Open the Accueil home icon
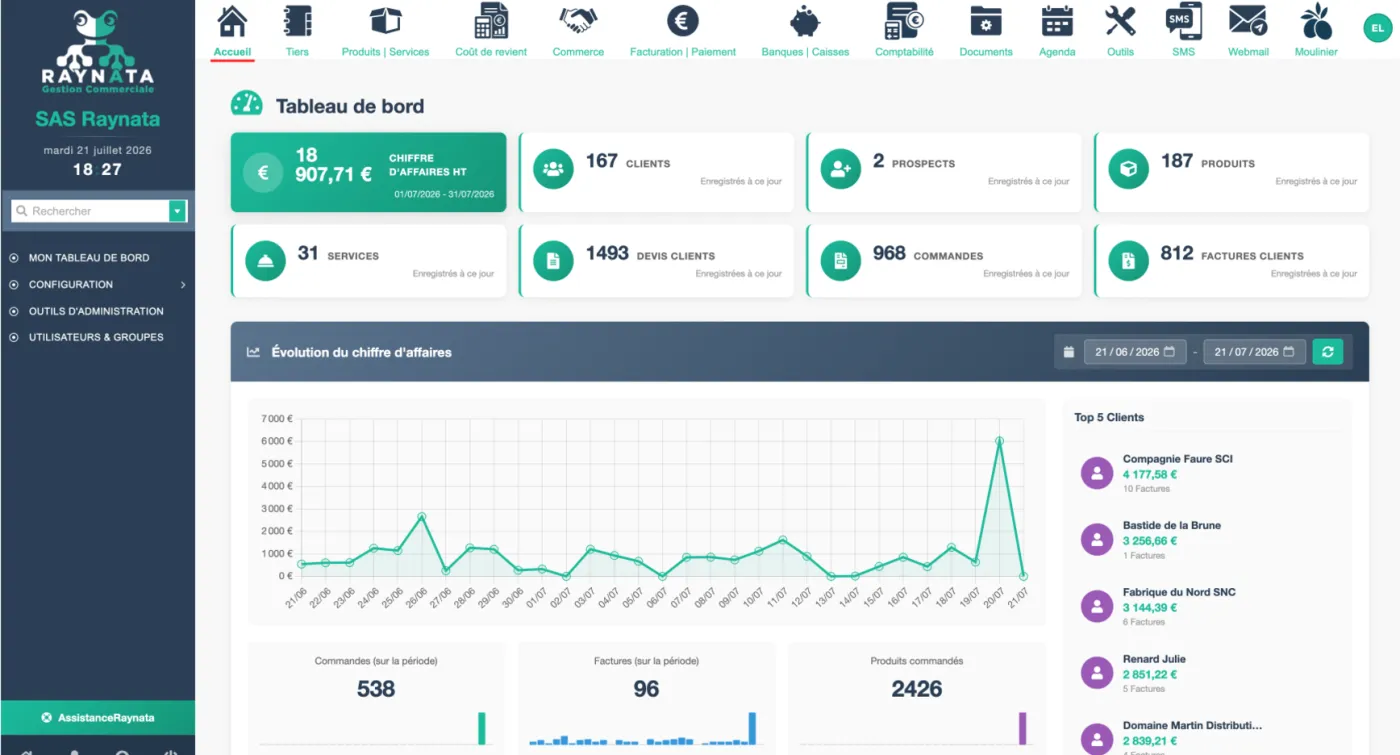Image resolution: width=1400 pixels, height=755 pixels. point(232,20)
